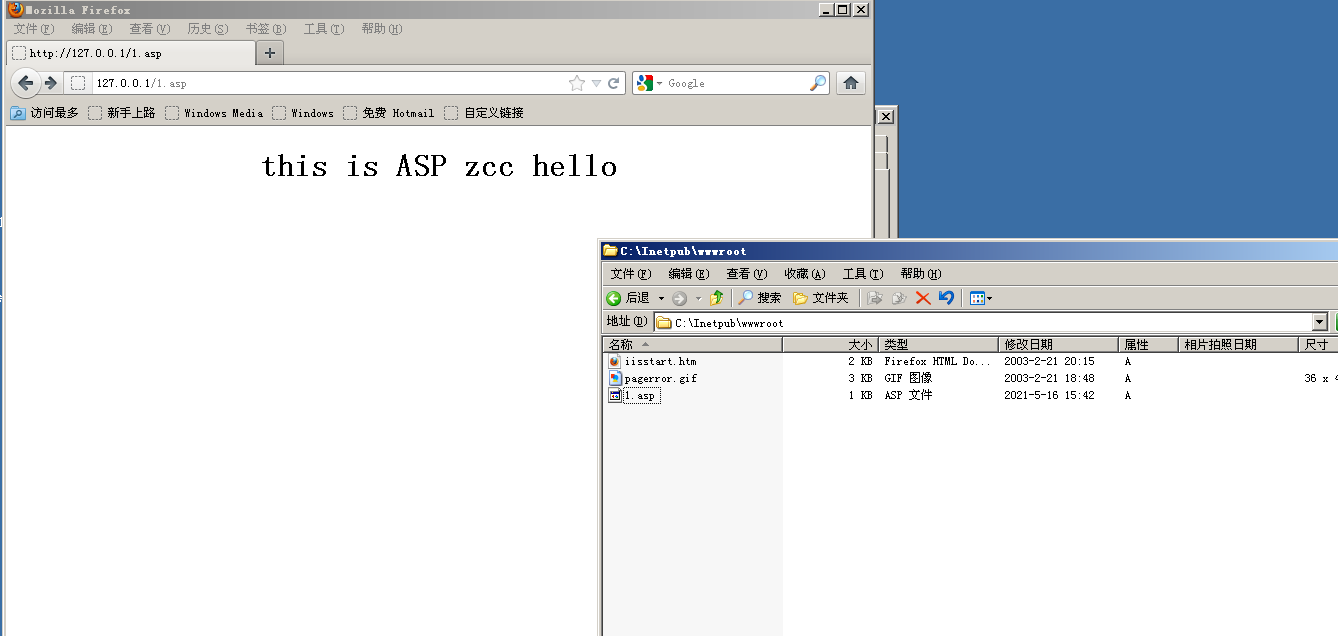Sort by 大小 column header
This screenshot has width=1338, height=636.
[830, 344]
